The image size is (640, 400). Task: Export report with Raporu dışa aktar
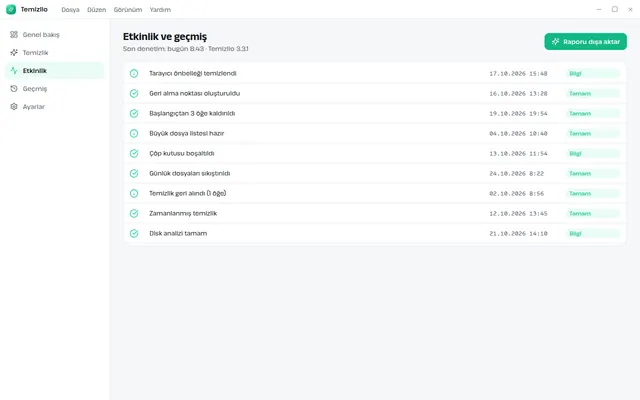pos(585,42)
